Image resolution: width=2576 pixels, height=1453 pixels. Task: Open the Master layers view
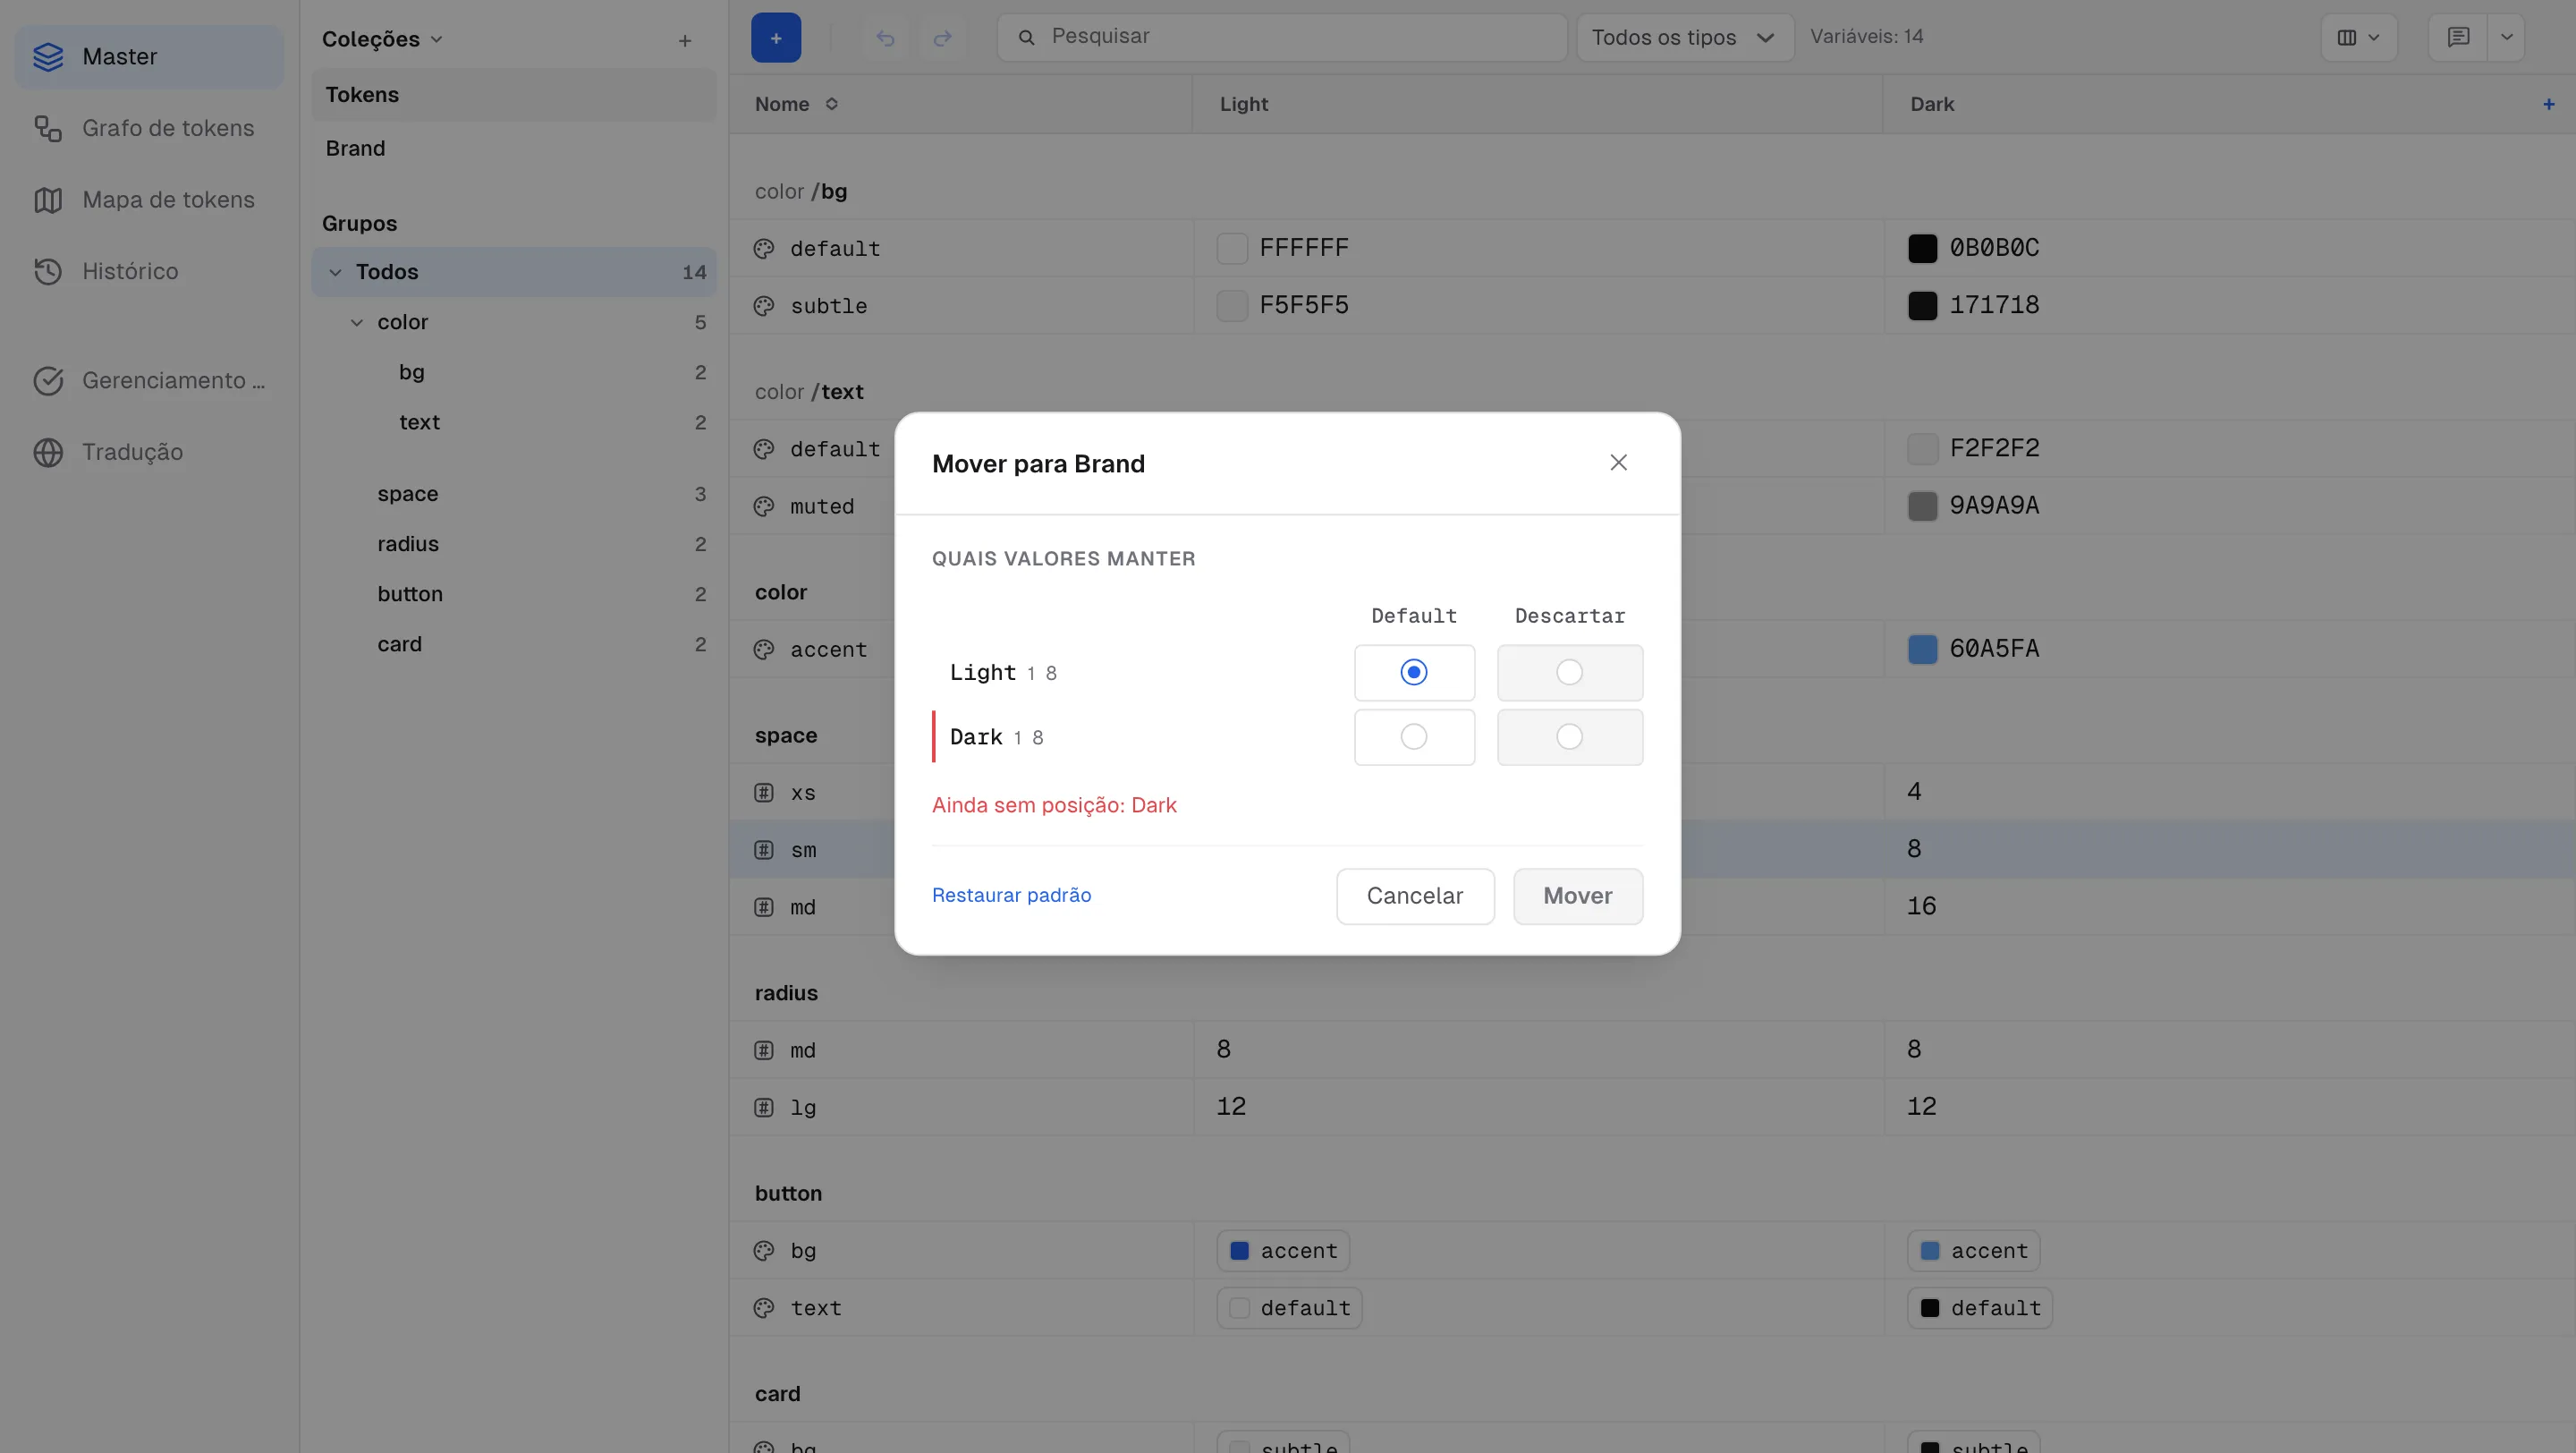tap(149, 57)
